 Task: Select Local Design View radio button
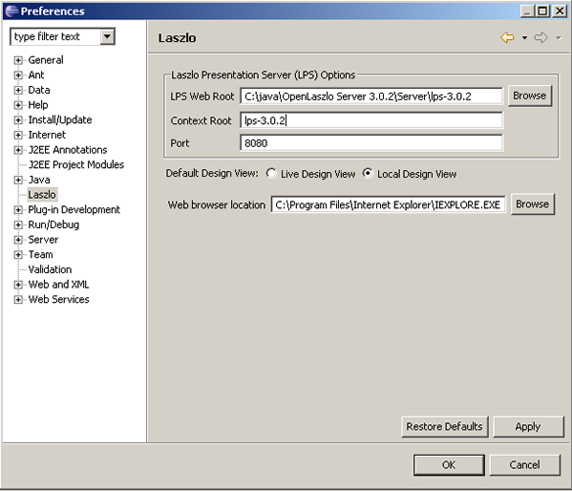(x=368, y=173)
